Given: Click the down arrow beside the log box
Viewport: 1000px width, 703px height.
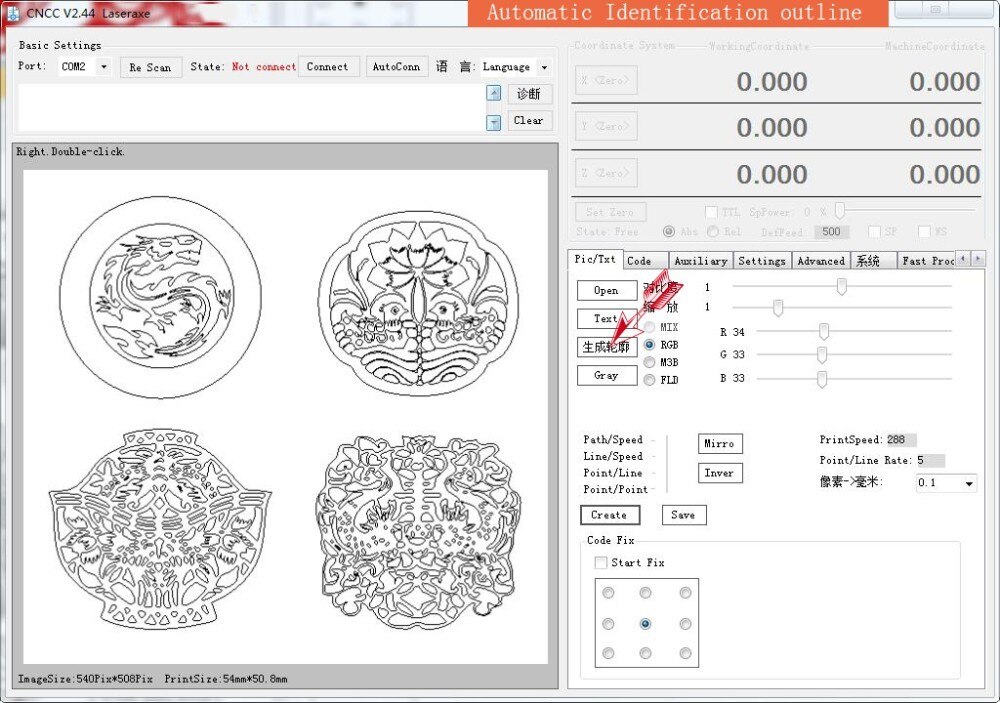Looking at the screenshot, I should tap(493, 122).
